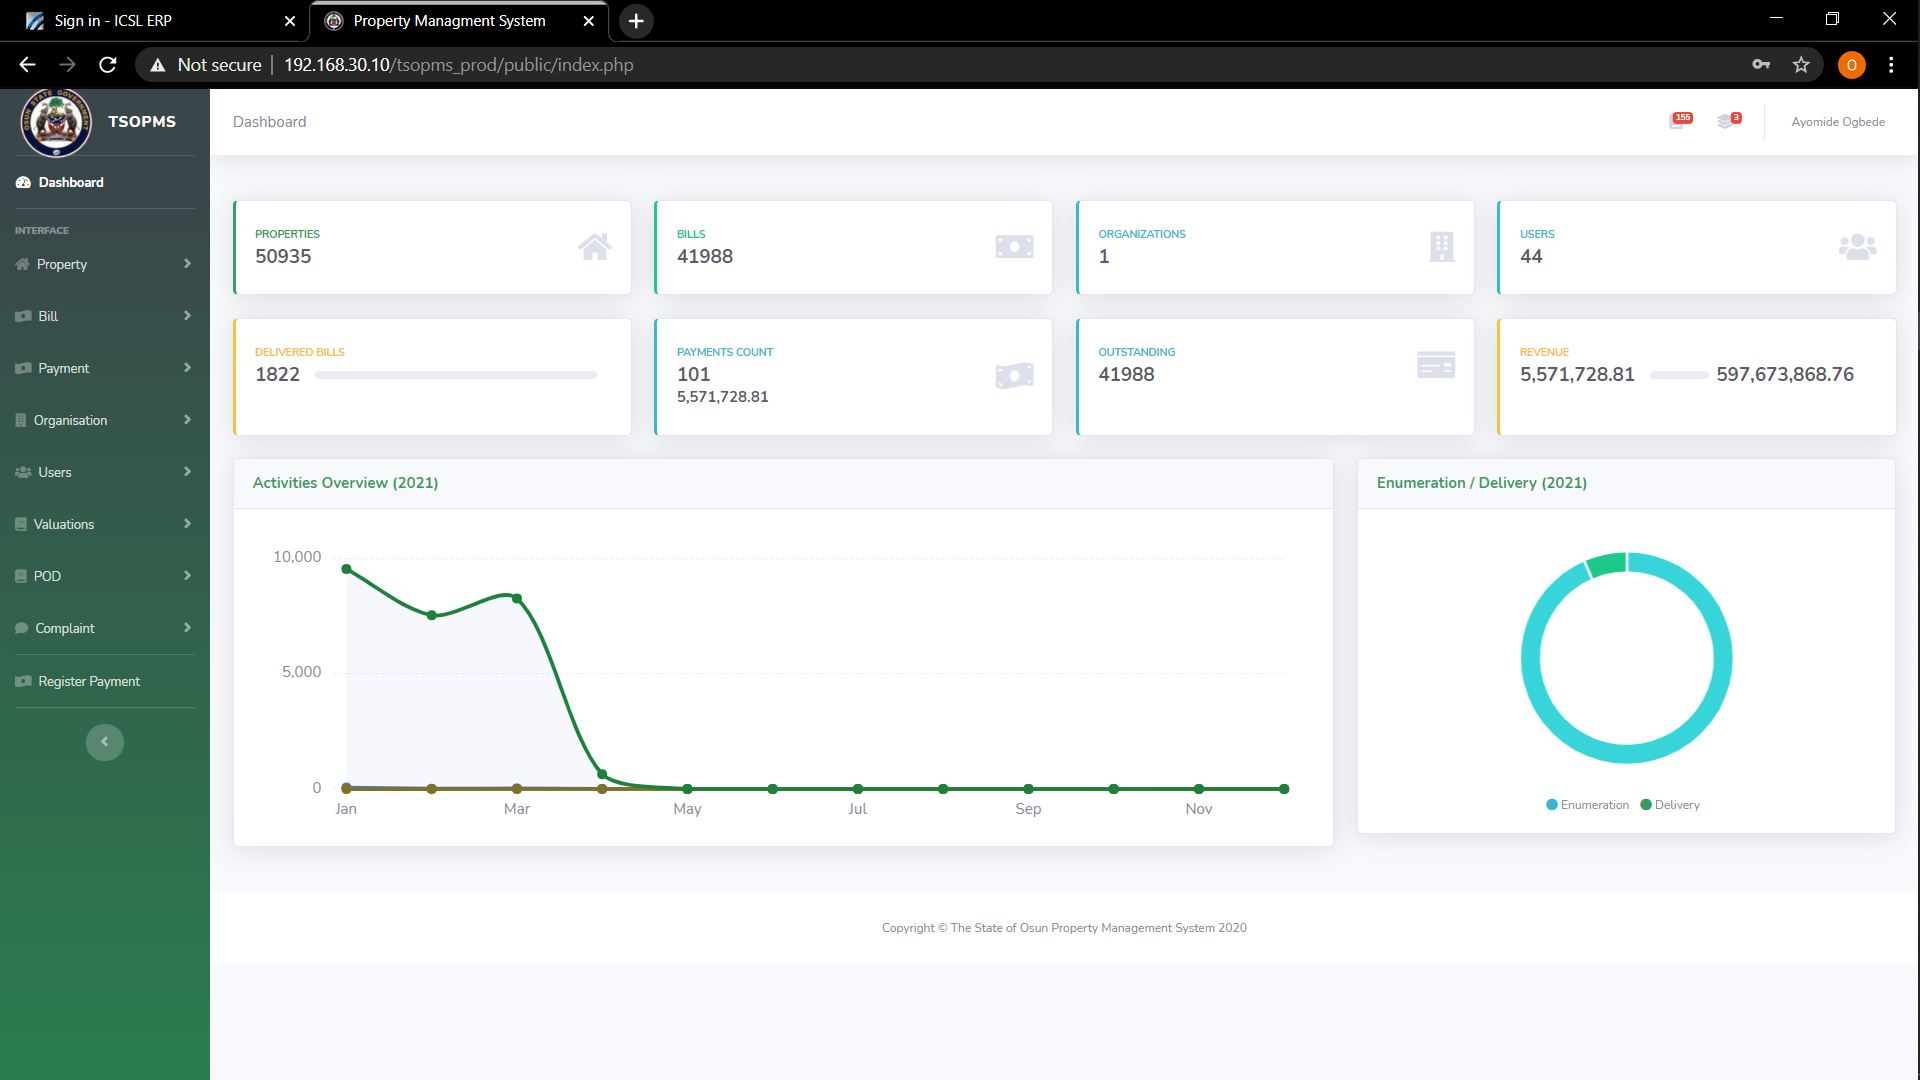1920x1080 pixels.
Task: Click the Activities Overview (2021) heading
Action: pyautogui.click(x=345, y=483)
